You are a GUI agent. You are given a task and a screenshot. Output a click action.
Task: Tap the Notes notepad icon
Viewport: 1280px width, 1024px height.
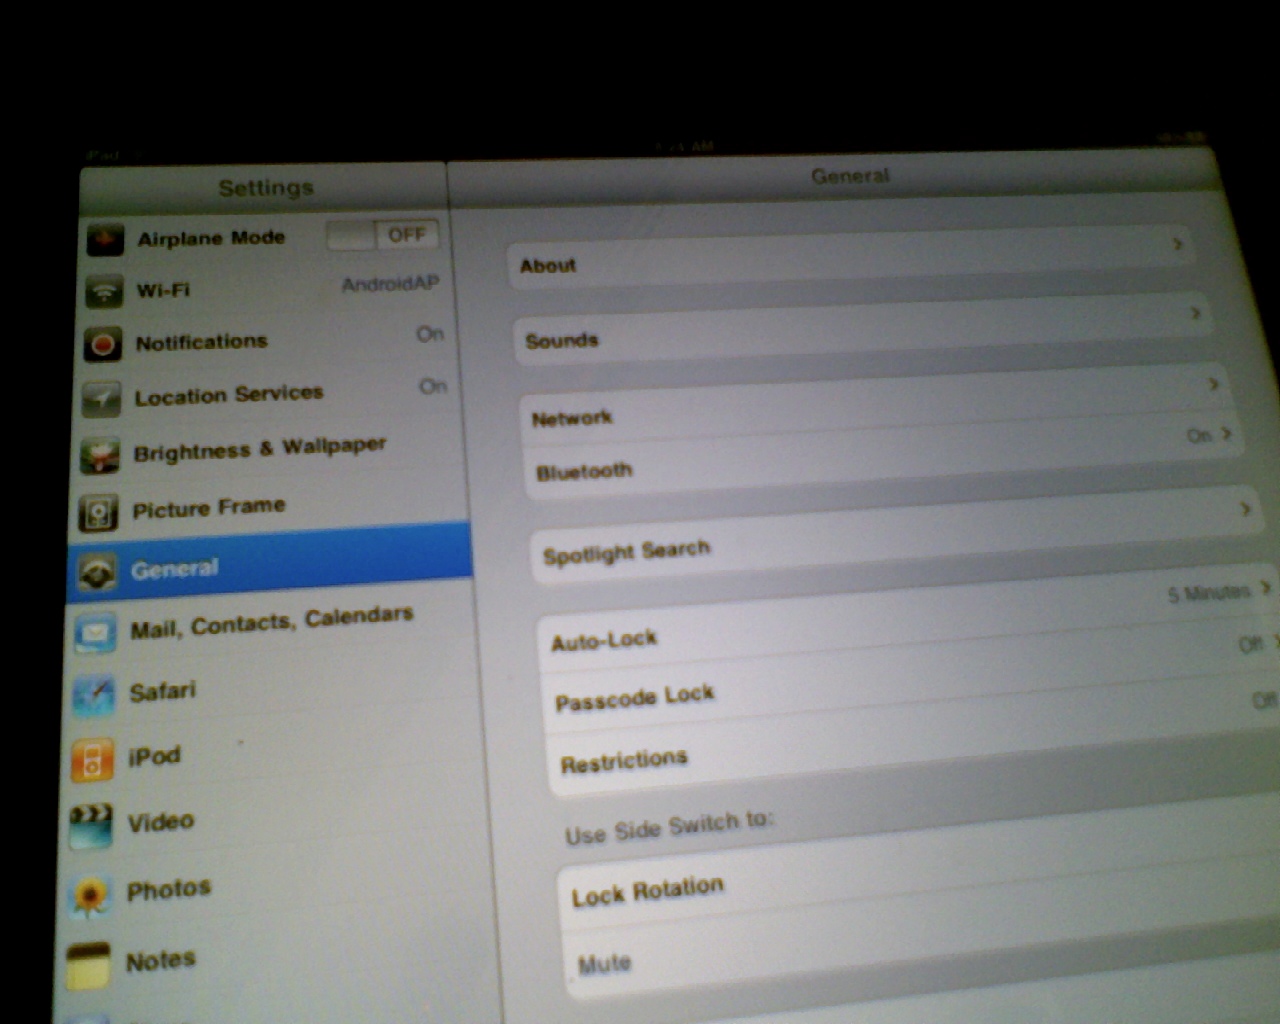(87, 966)
